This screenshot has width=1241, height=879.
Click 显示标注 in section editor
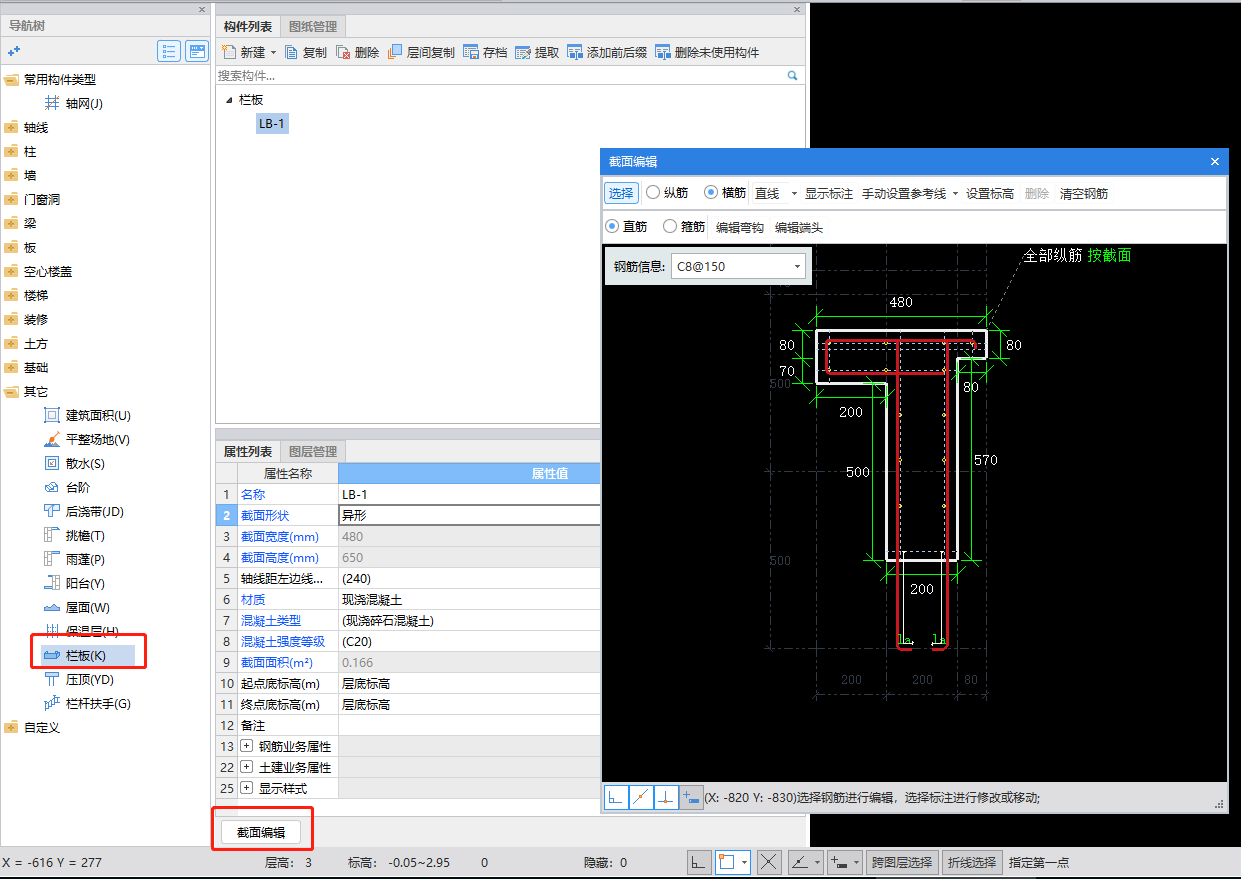pyautogui.click(x=829, y=193)
